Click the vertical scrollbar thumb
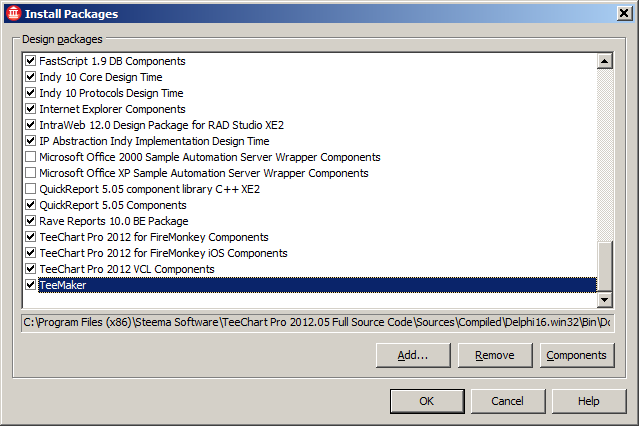The width and height of the screenshot is (639, 426). (605, 267)
